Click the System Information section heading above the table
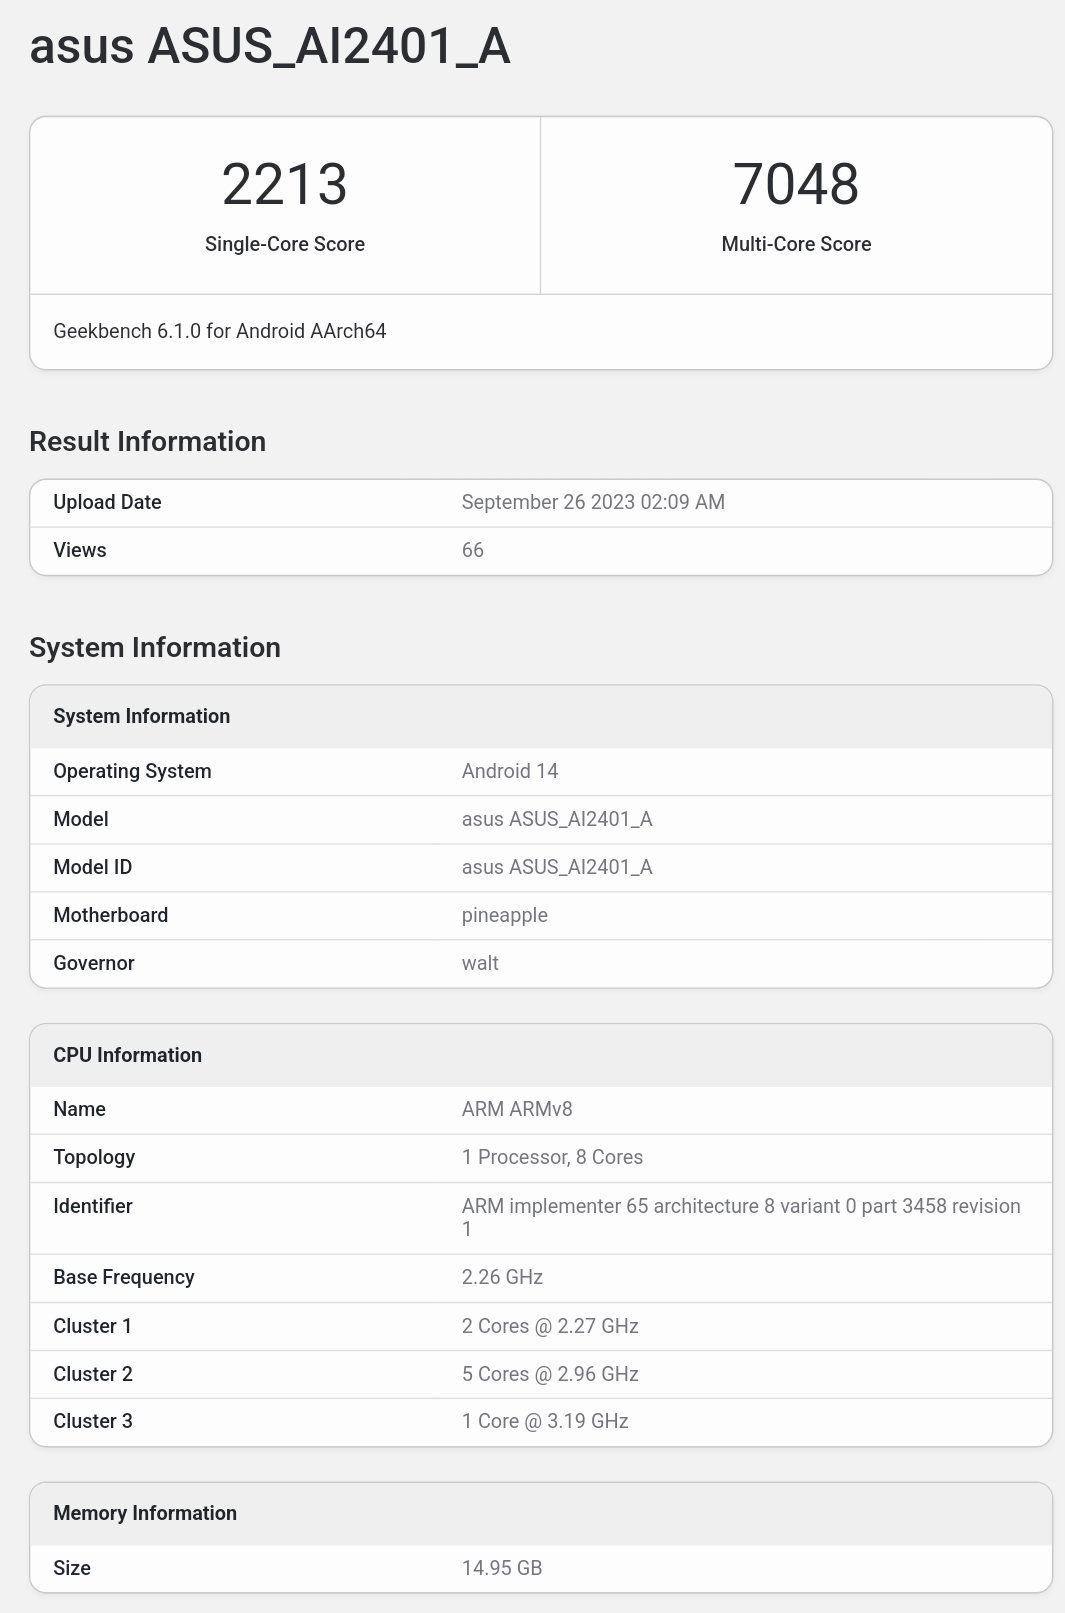 tap(155, 647)
